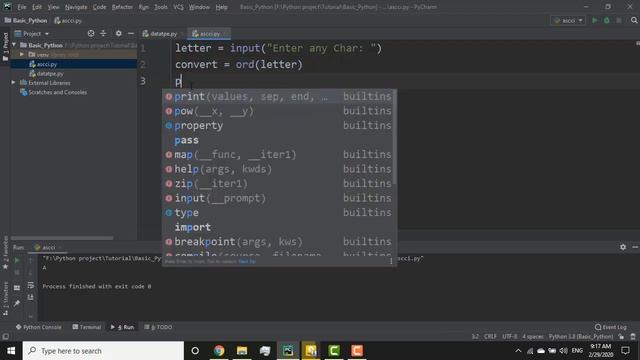Open the View menu
This screenshot has width=640, height=360.
point(53,7)
